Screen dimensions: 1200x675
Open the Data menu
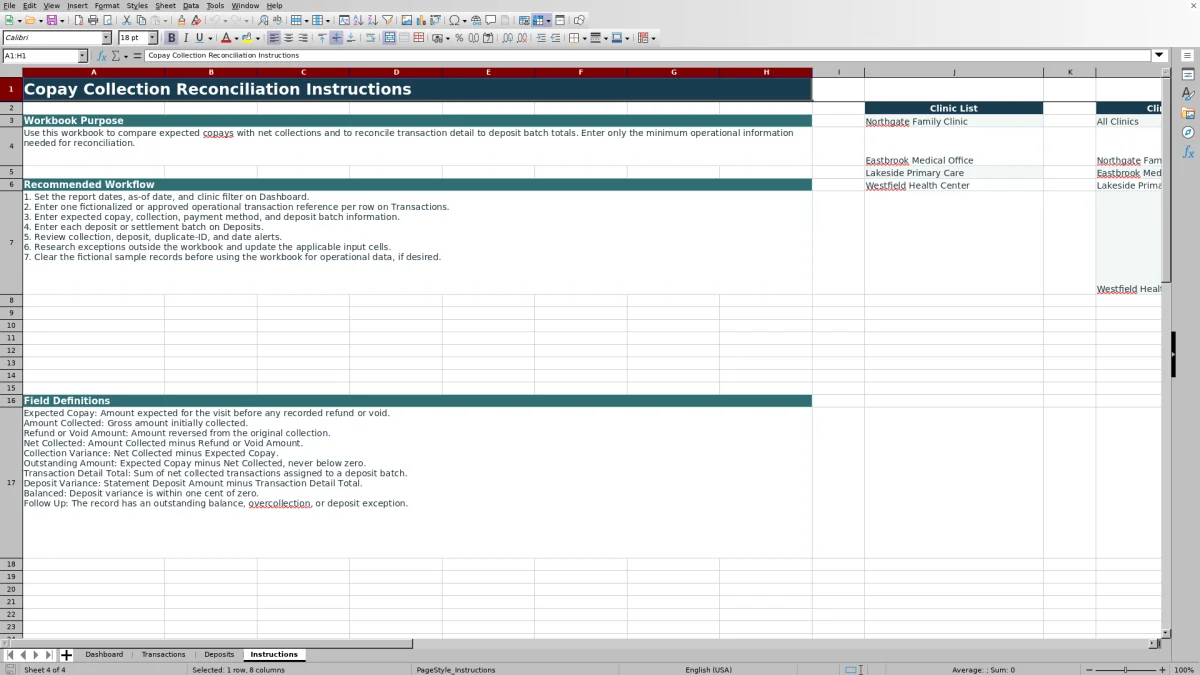[x=191, y=6]
